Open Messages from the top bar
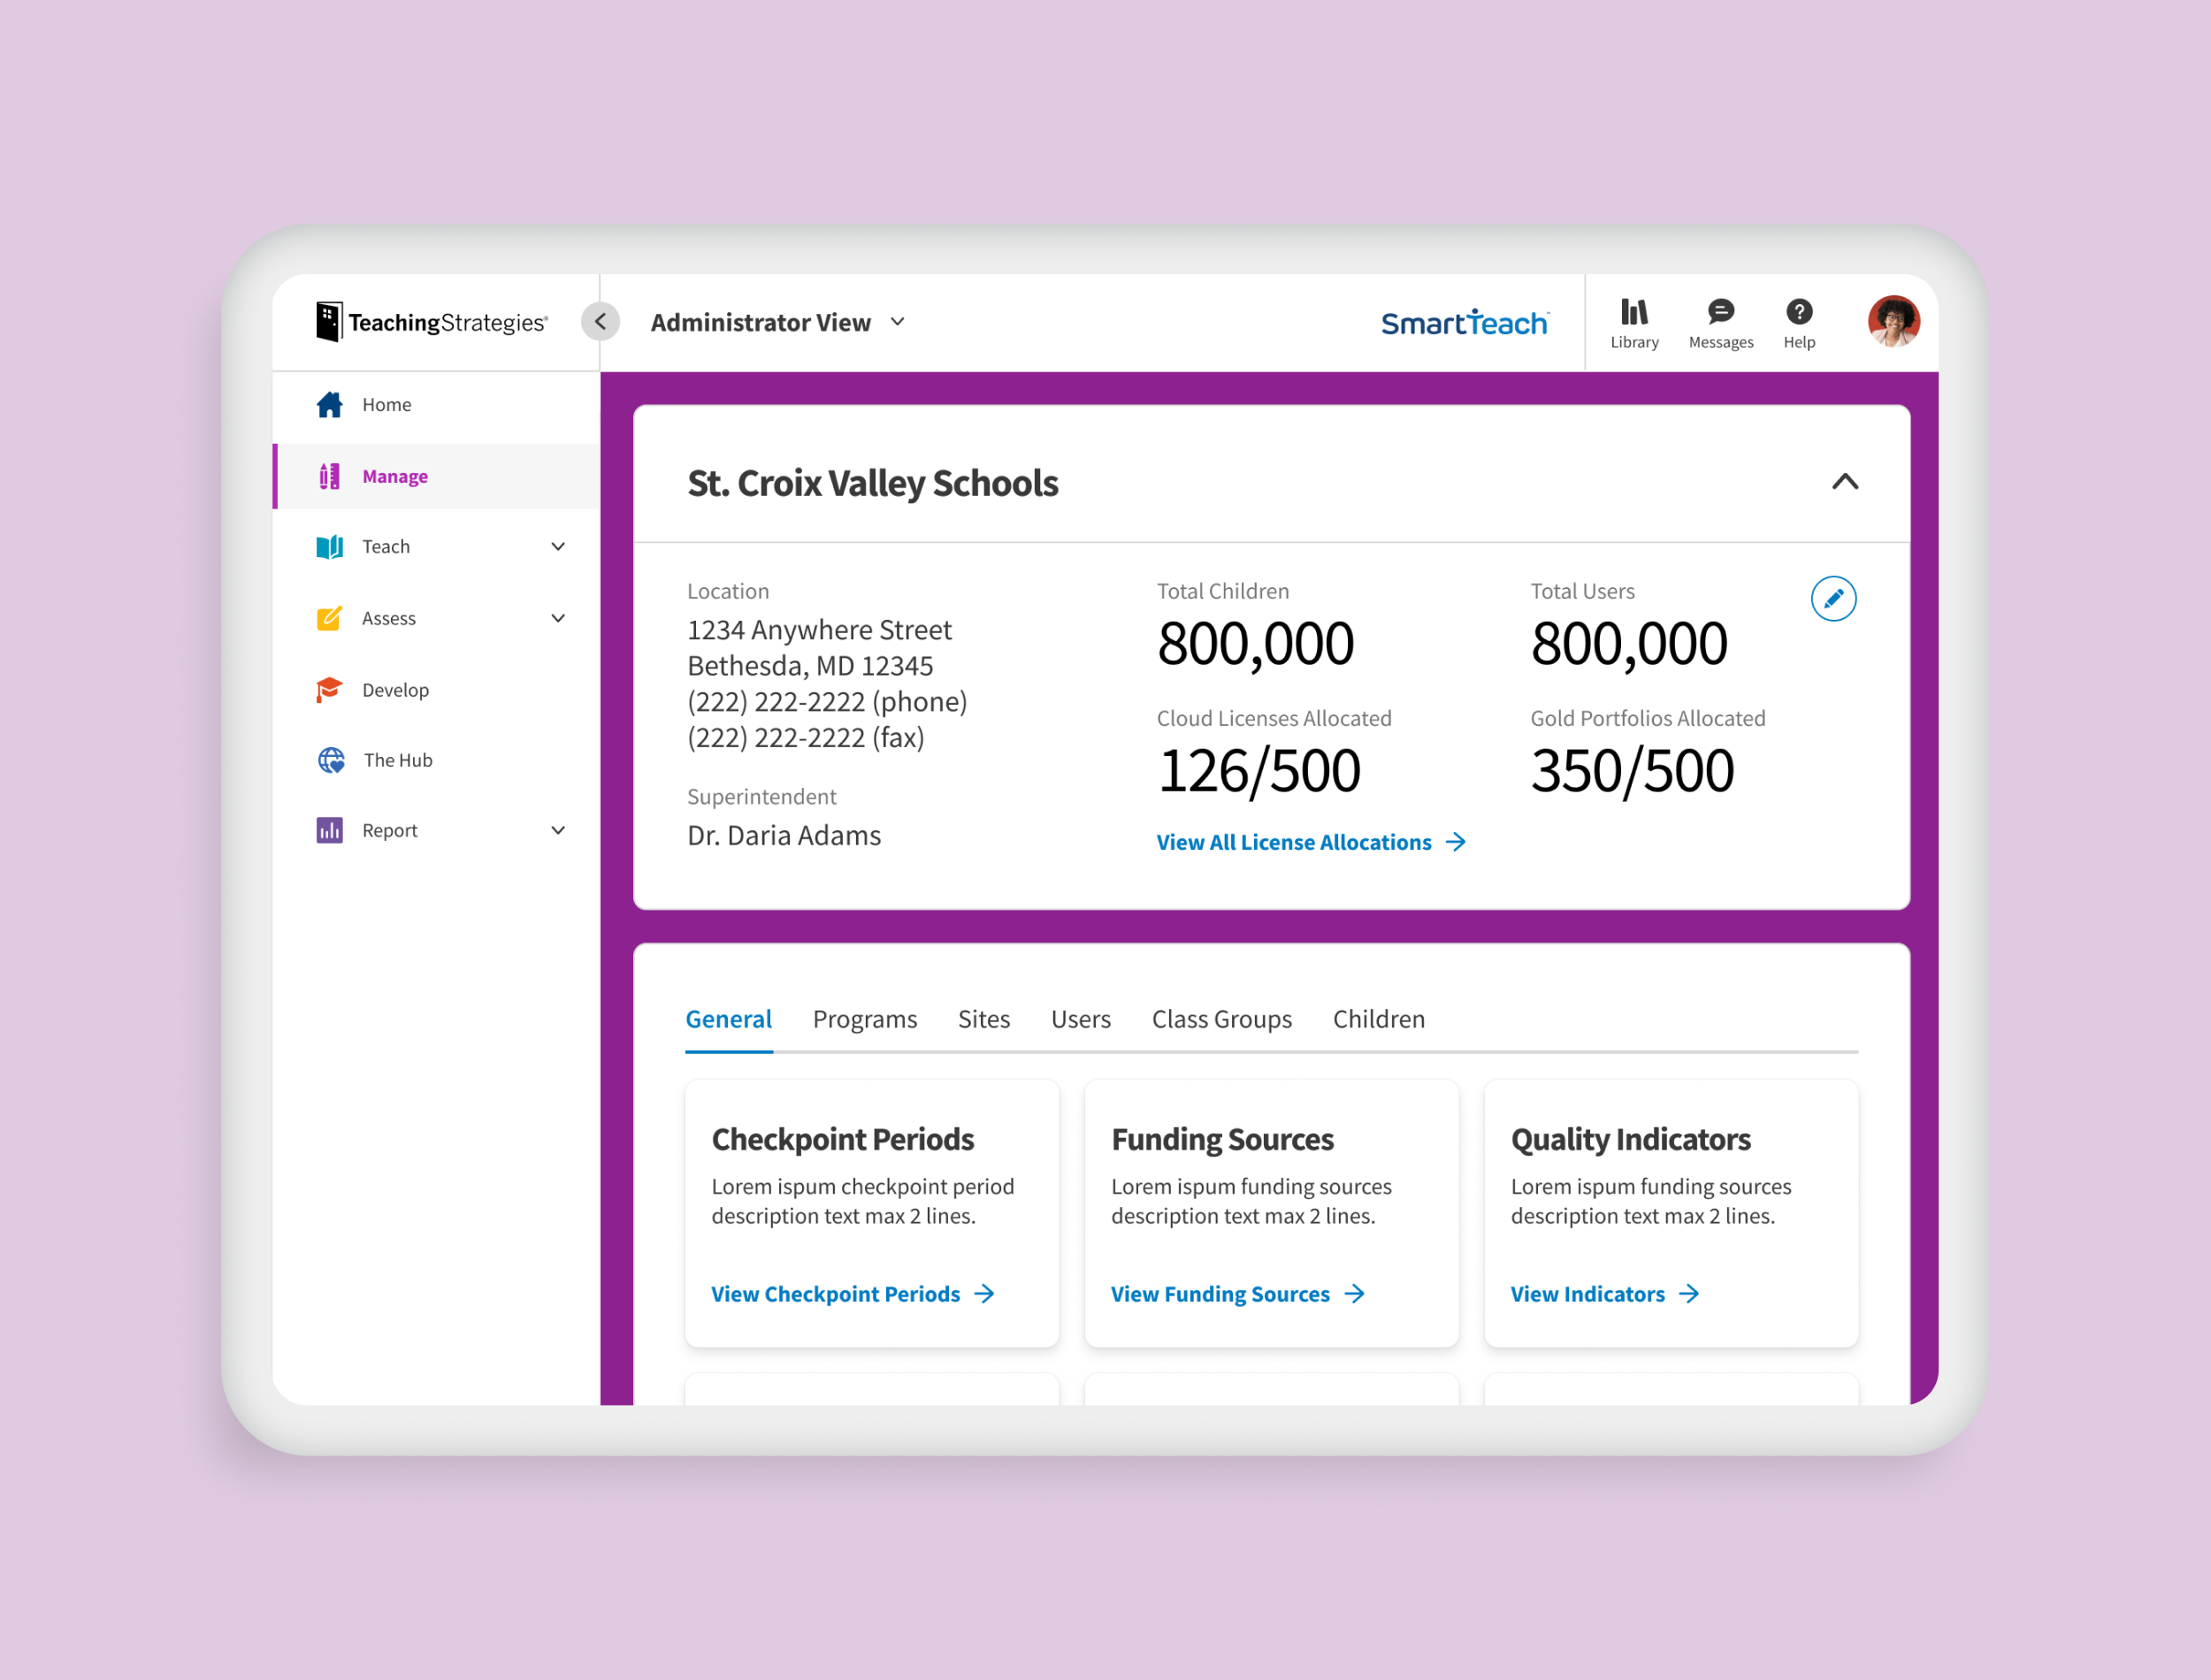Viewport: 2211px width, 1680px height. coord(1720,322)
